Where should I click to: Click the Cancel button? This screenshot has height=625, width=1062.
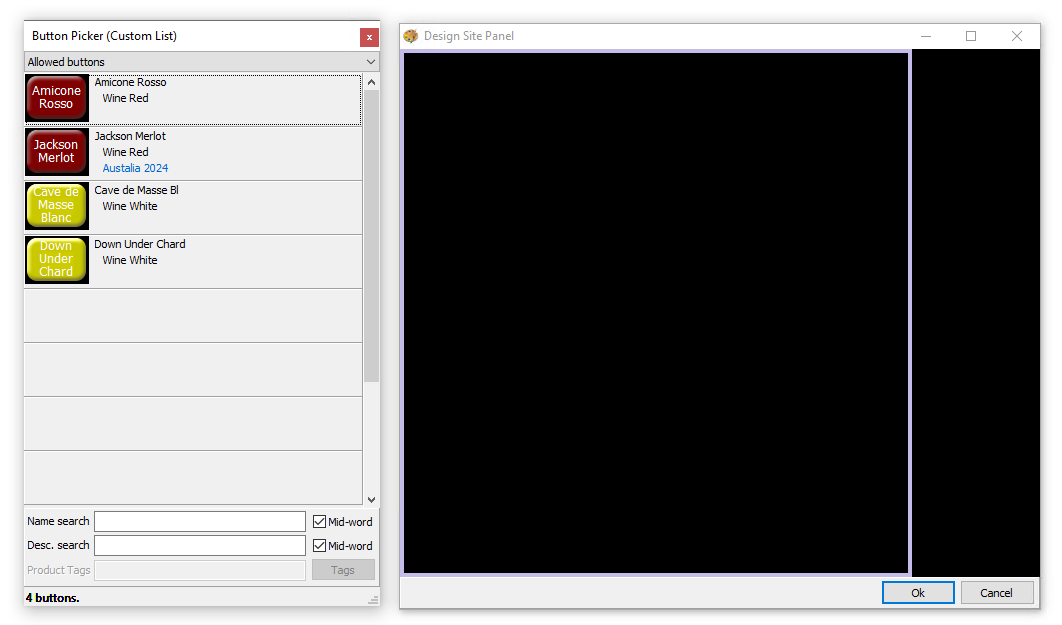tap(996, 593)
